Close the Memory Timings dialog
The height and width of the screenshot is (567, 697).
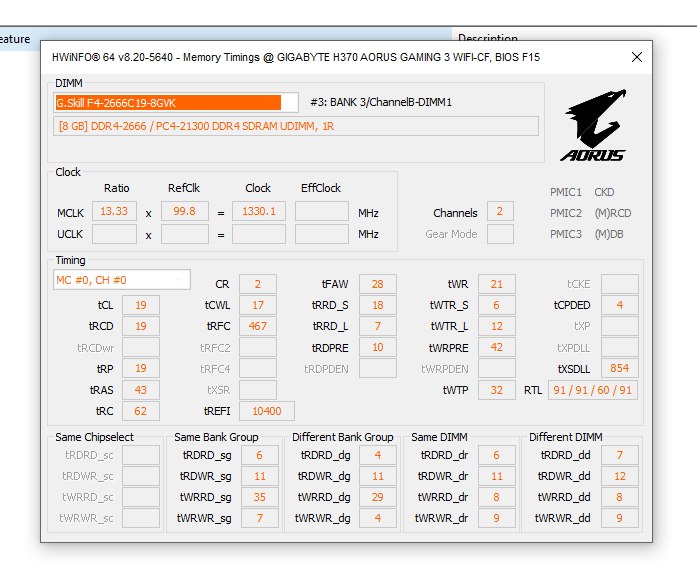[637, 57]
